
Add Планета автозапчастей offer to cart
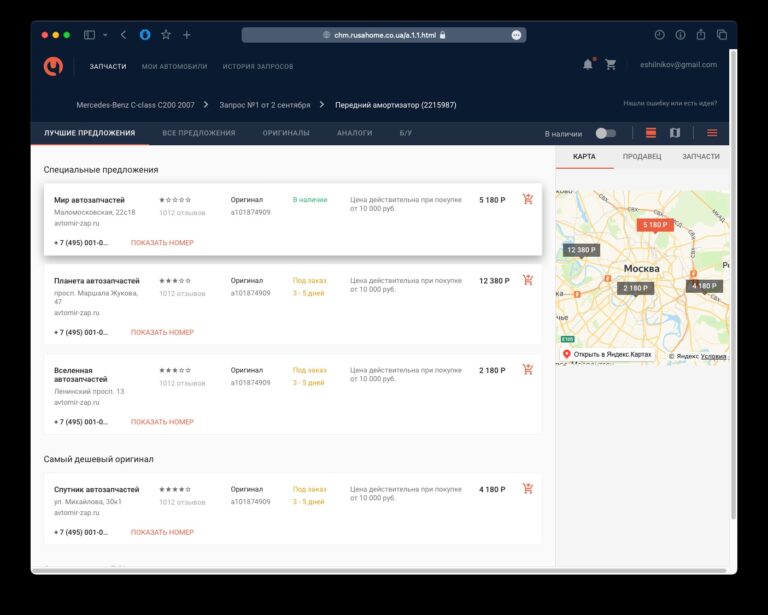(x=528, y=280)
